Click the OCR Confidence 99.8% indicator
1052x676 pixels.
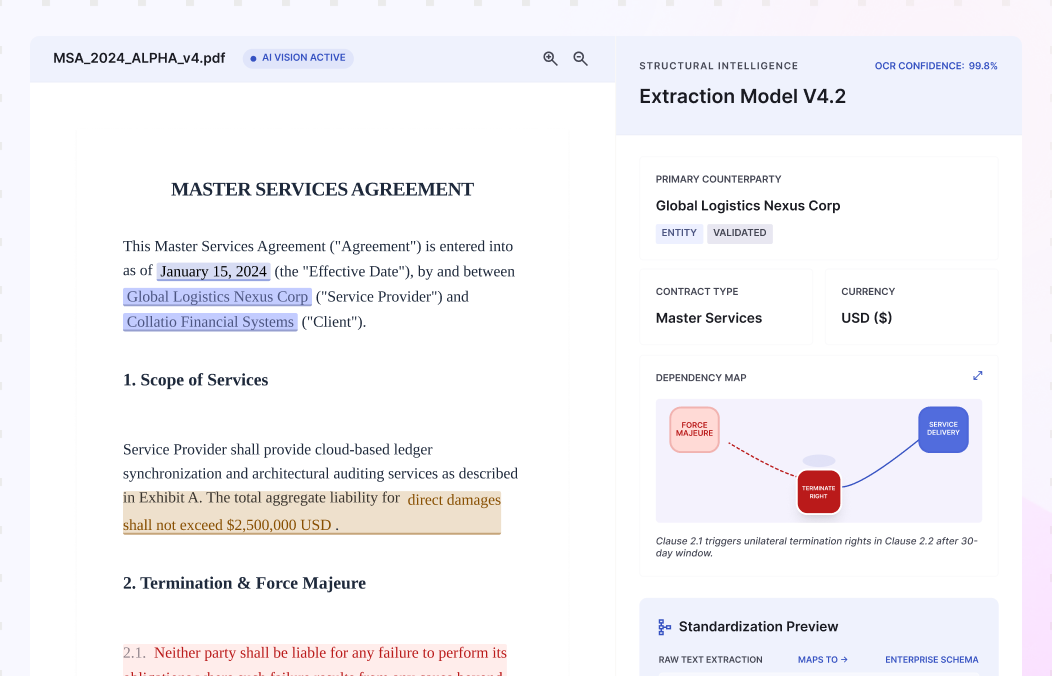(x=936, y=66)
